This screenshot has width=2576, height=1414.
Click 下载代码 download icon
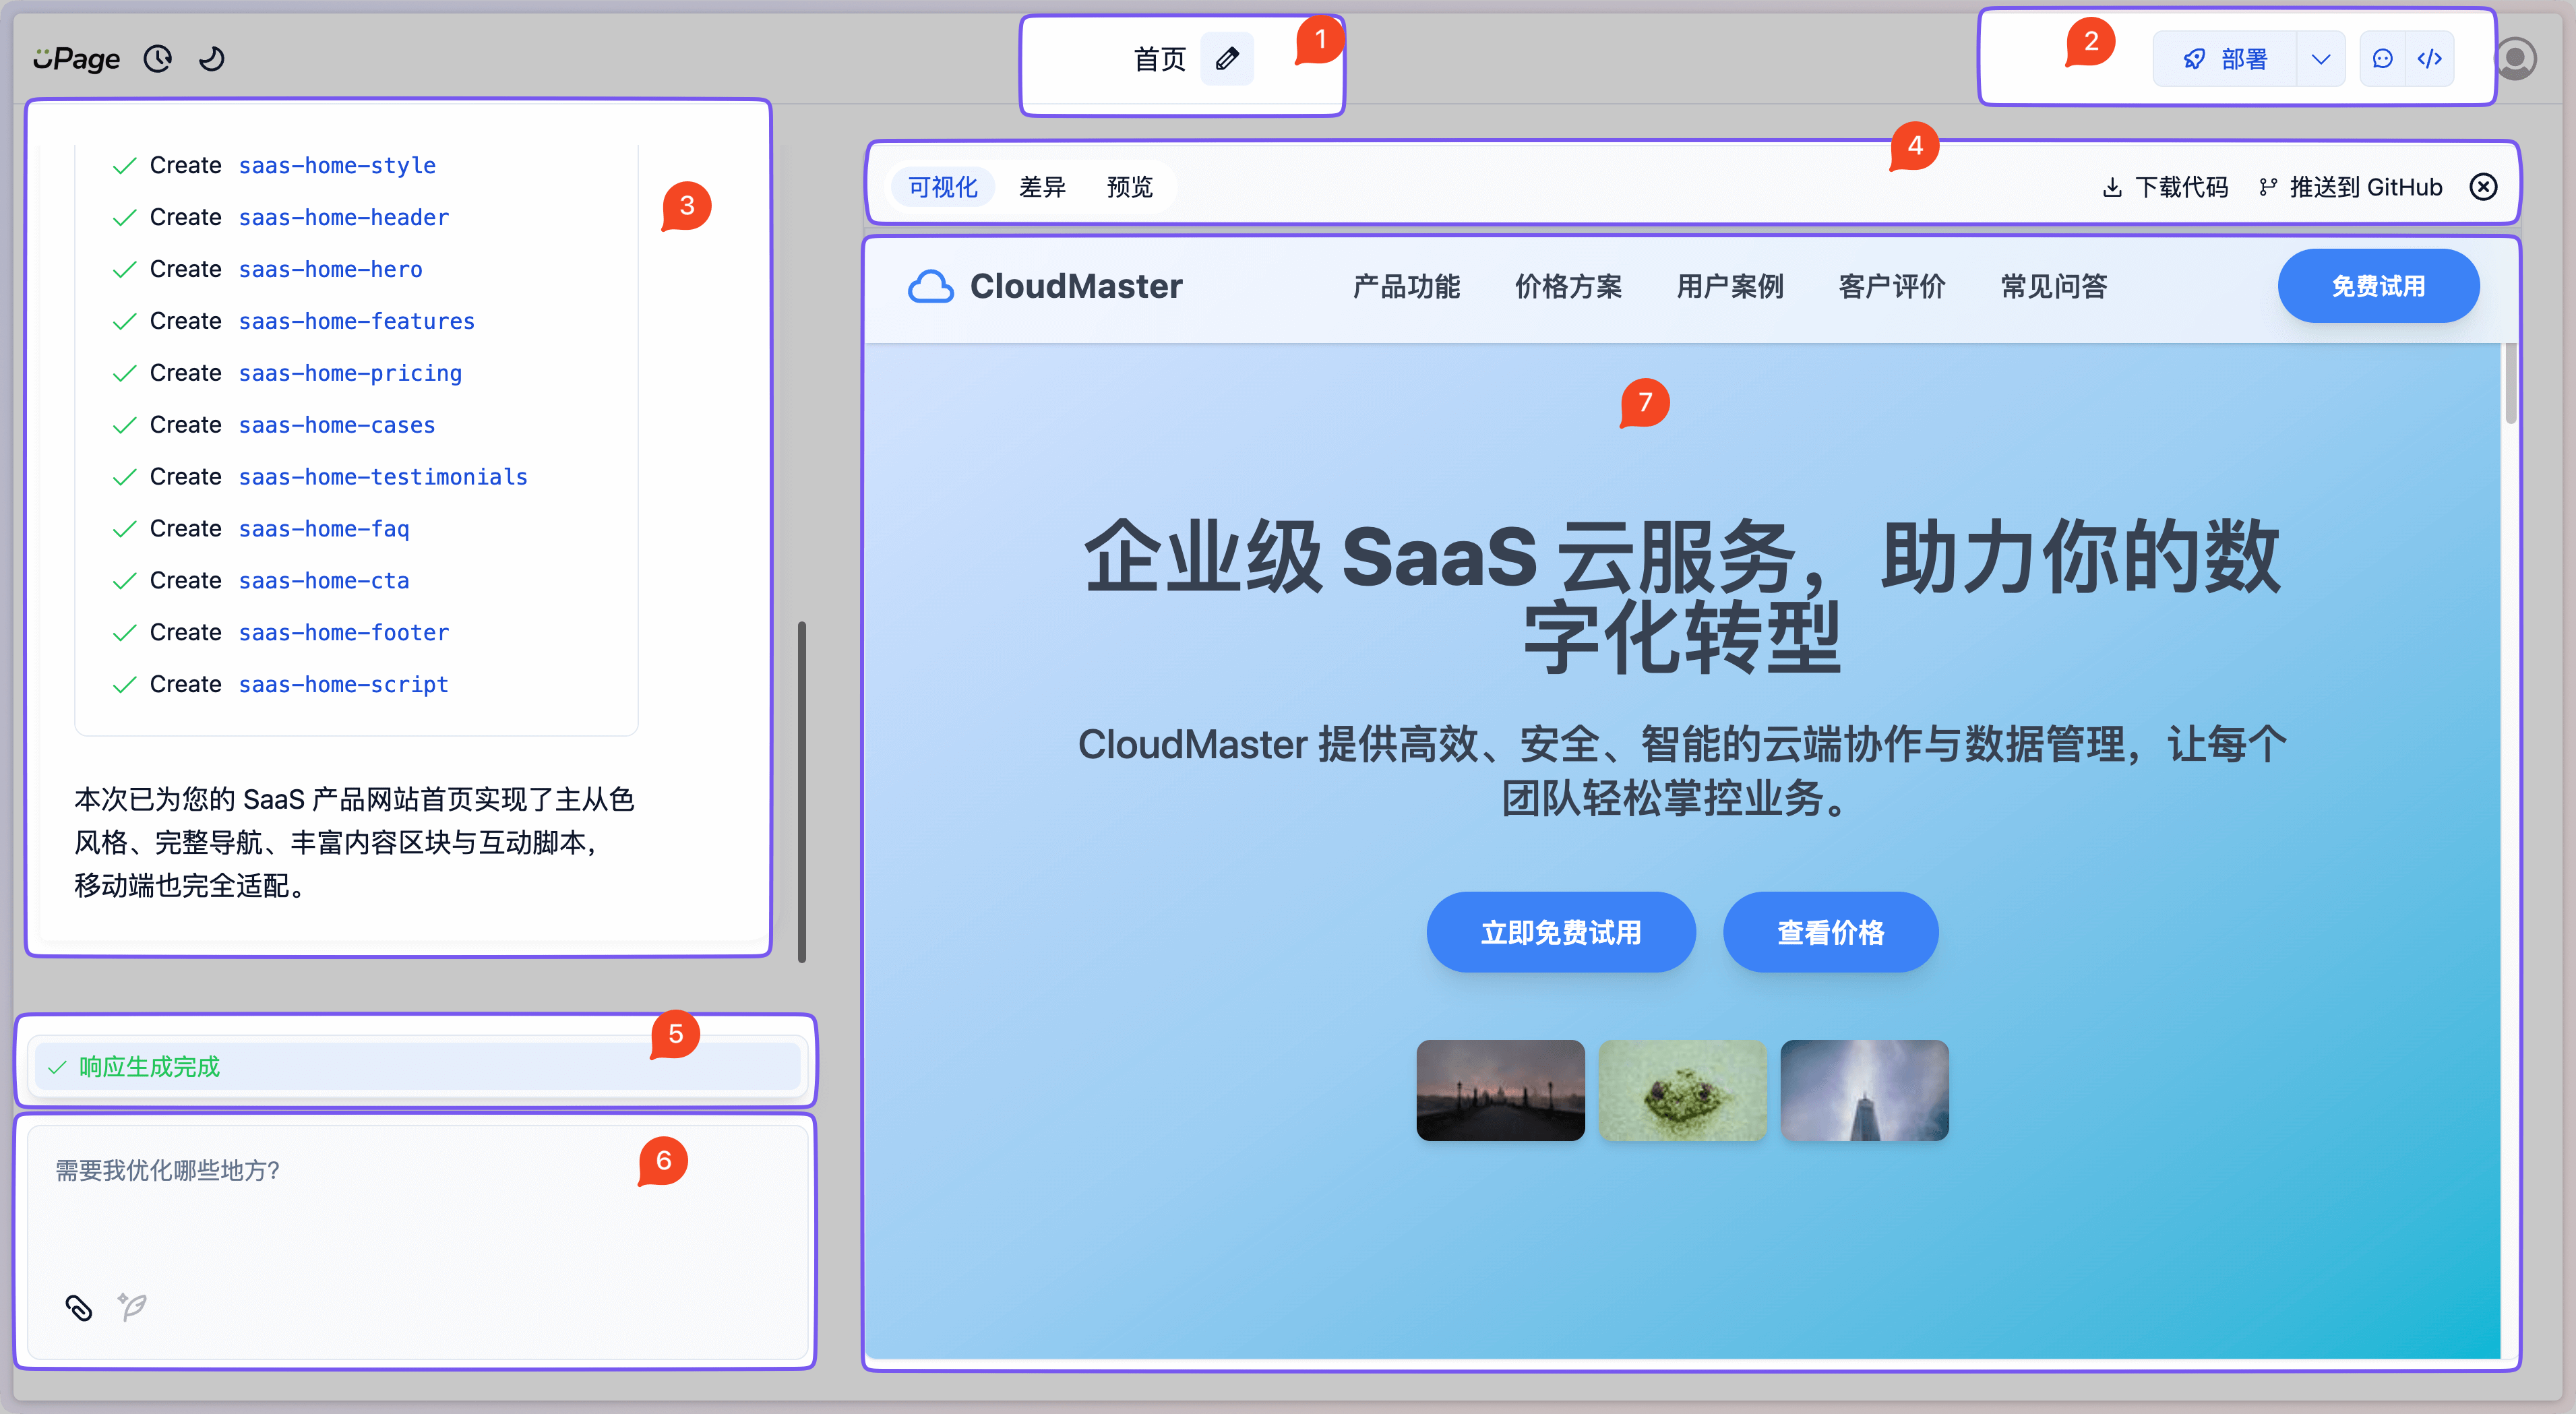(2112, 187)
